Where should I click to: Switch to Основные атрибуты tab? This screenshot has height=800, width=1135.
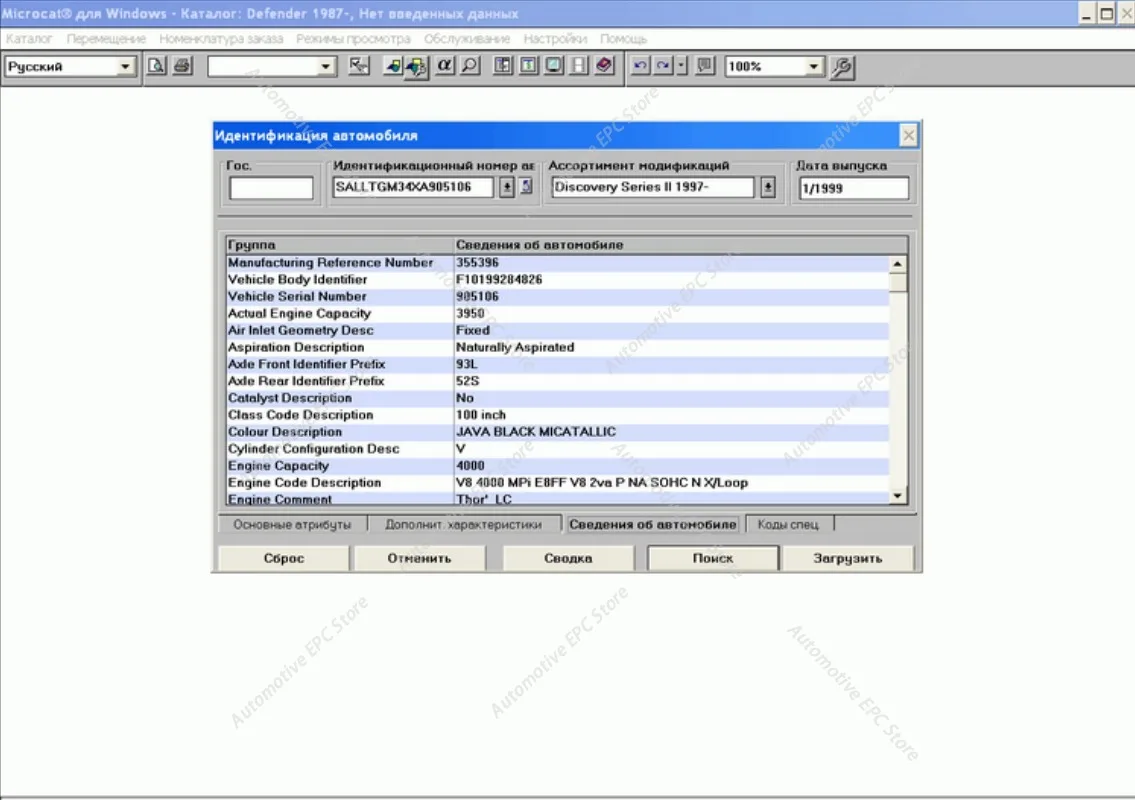pos(292,524)
